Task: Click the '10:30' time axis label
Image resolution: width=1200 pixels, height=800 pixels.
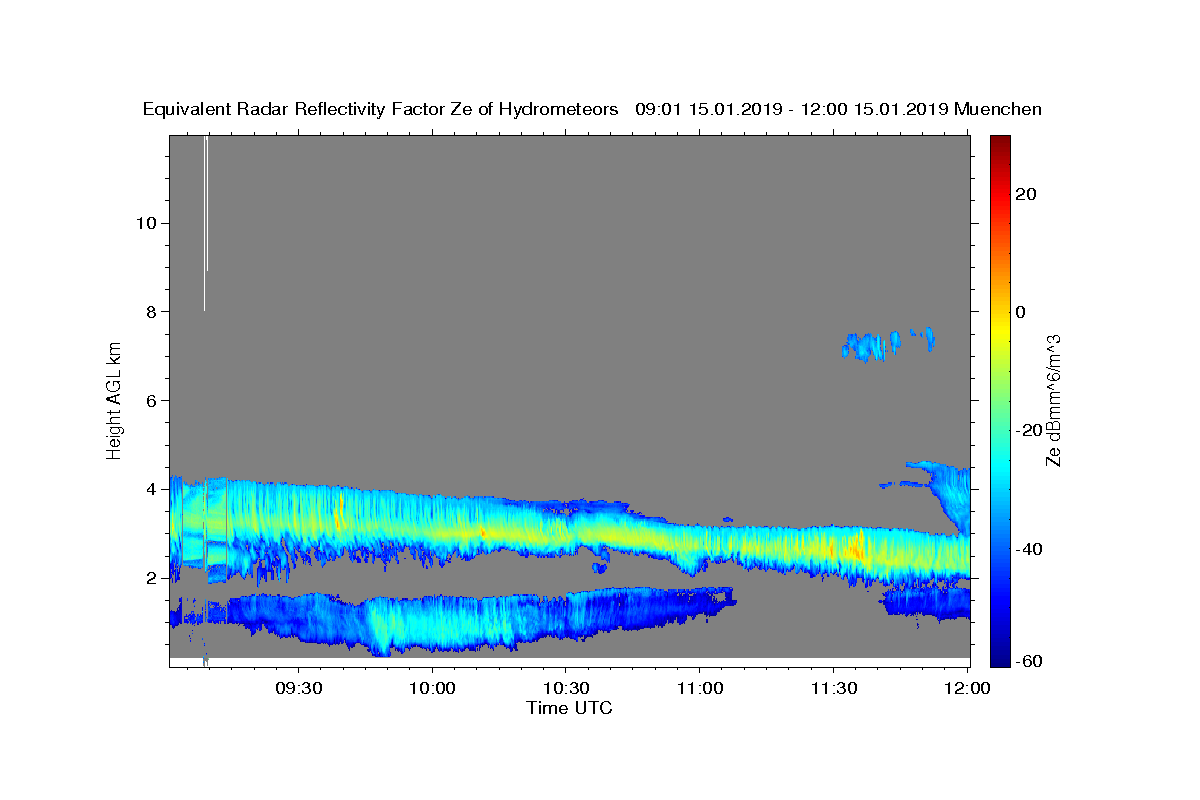Action: coord(566,689)
